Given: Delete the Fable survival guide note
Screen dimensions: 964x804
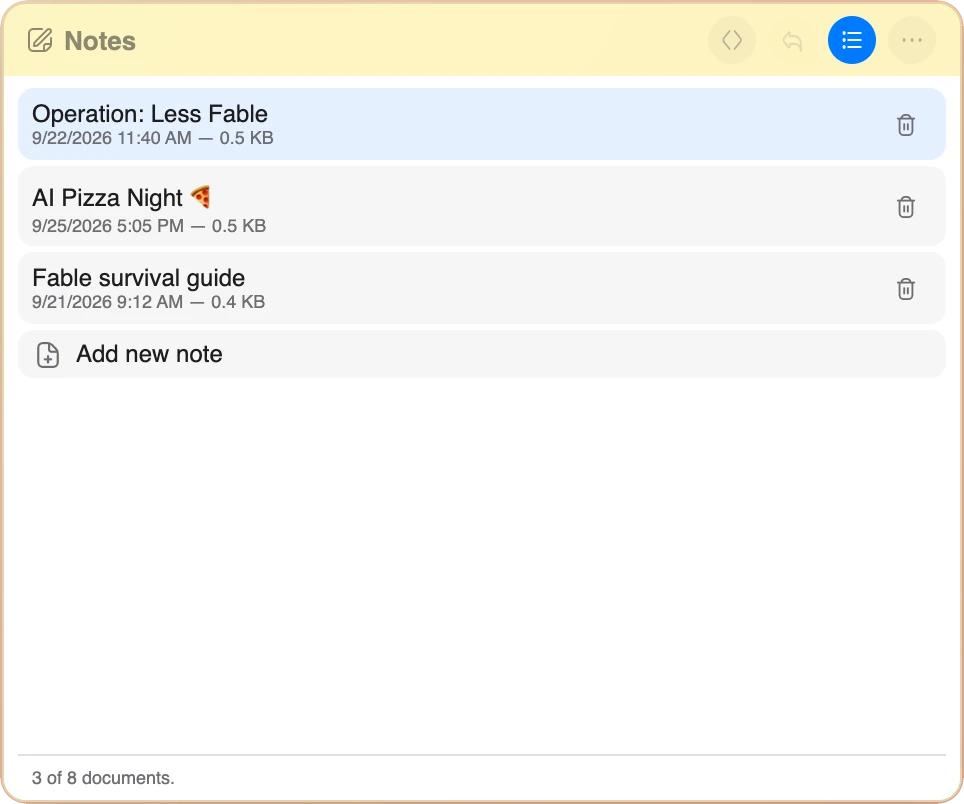Looking at the screenshot, I should coord(906,288).
